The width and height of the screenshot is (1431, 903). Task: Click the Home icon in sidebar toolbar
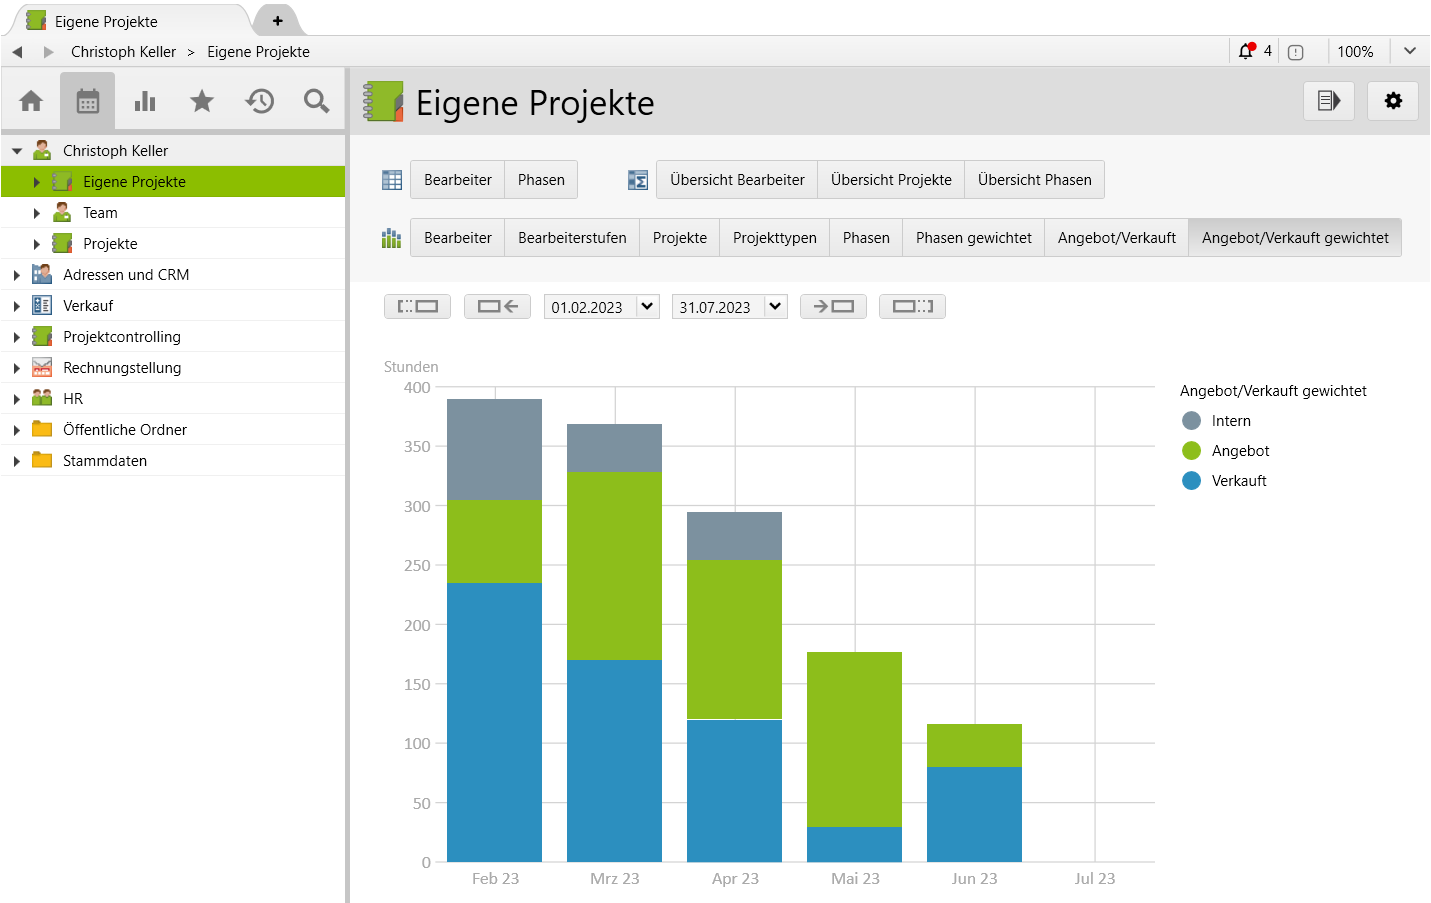tap(31, 101)
